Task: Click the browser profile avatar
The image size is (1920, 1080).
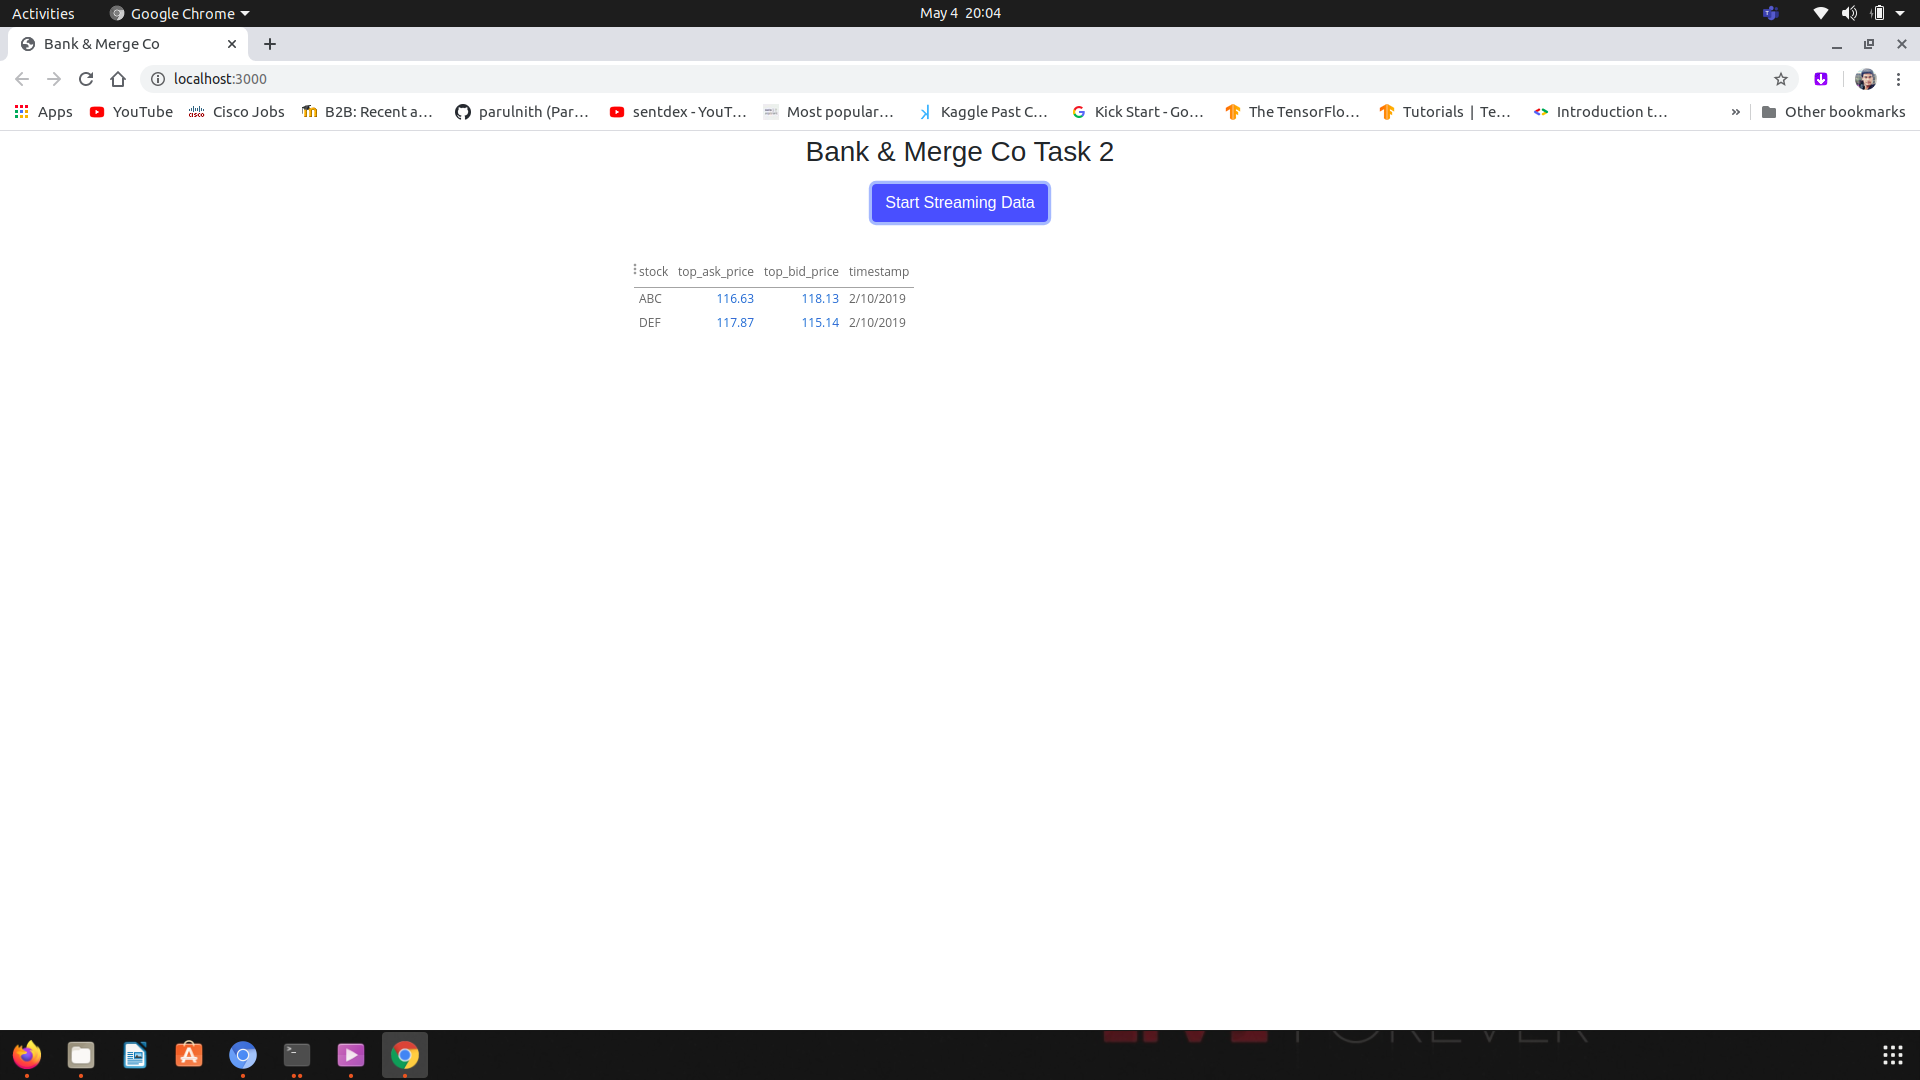Action: 1866,79
